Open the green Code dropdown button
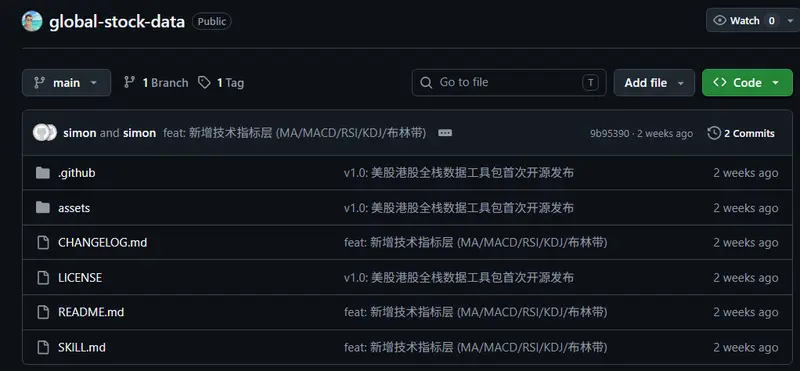Viewport: 800px width, 371px height. [x=747, y=83]
